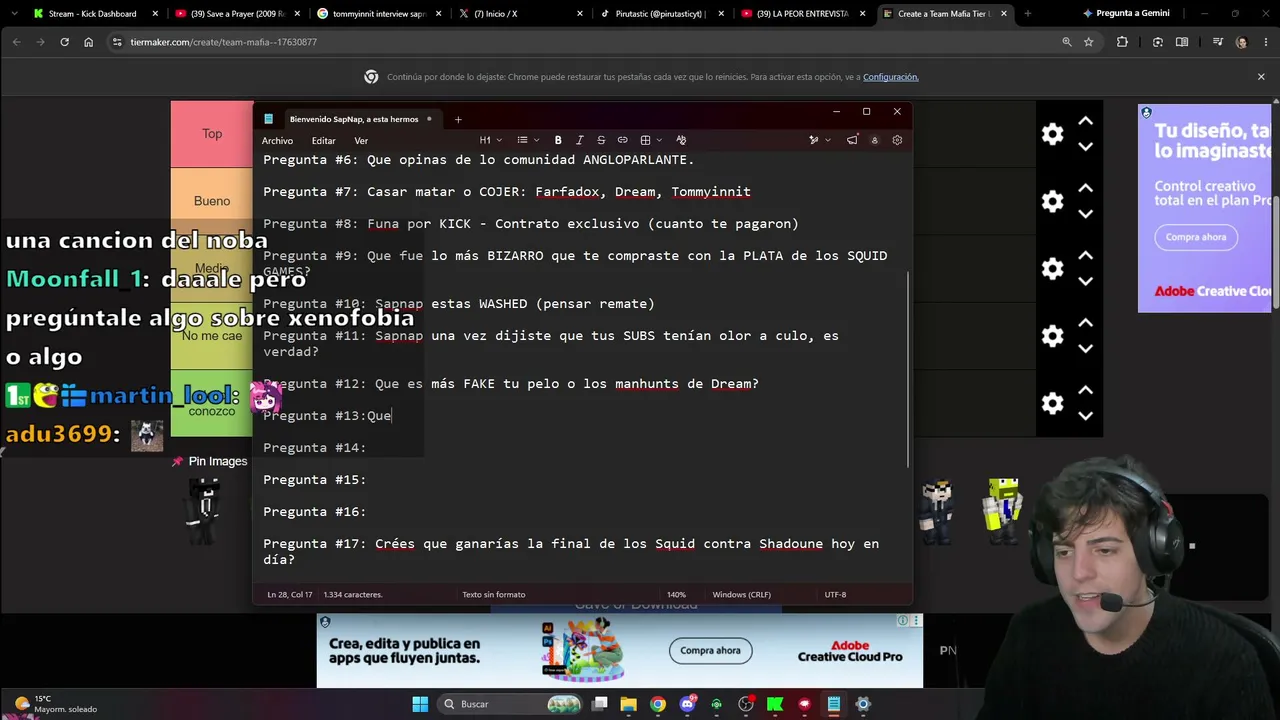Screen dimensions: 1280x720
Task: Open Task View on the taskbar
Action: pyautogui.click(x=599, y=704)
